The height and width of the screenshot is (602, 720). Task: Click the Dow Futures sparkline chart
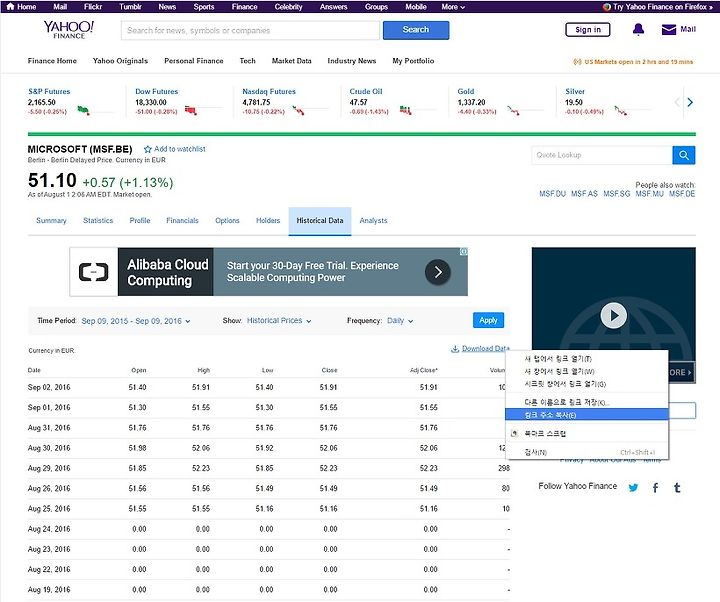202,110
